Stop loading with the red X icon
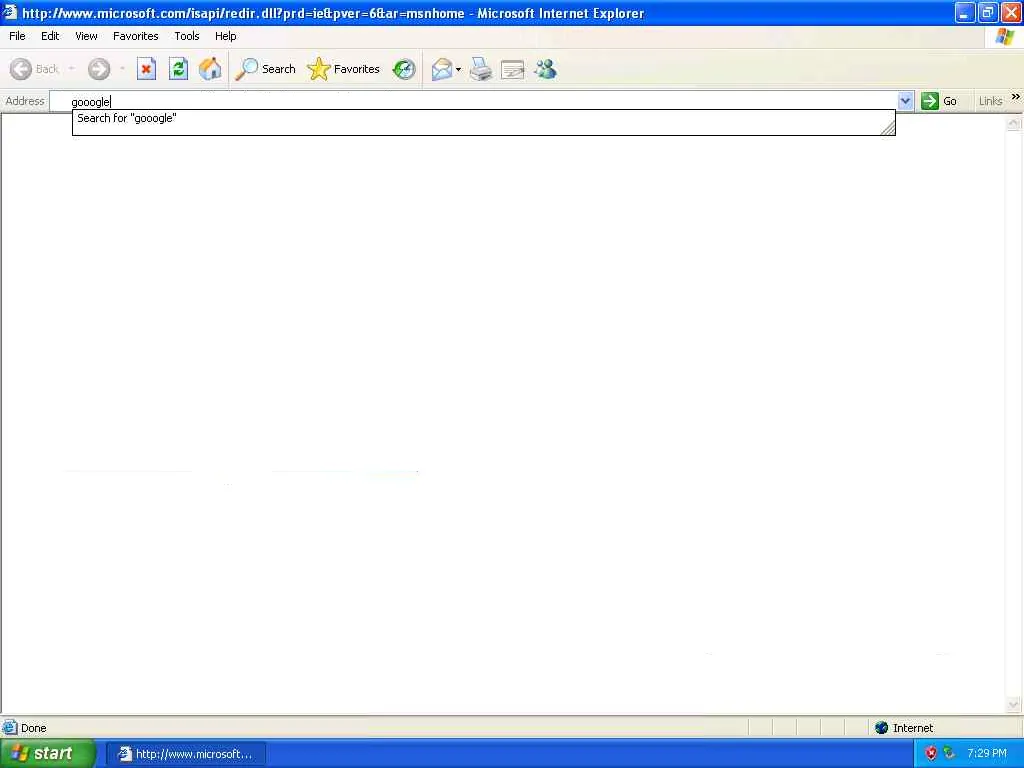The height and width of the screenshot is (768, 1024). (146, 69)
